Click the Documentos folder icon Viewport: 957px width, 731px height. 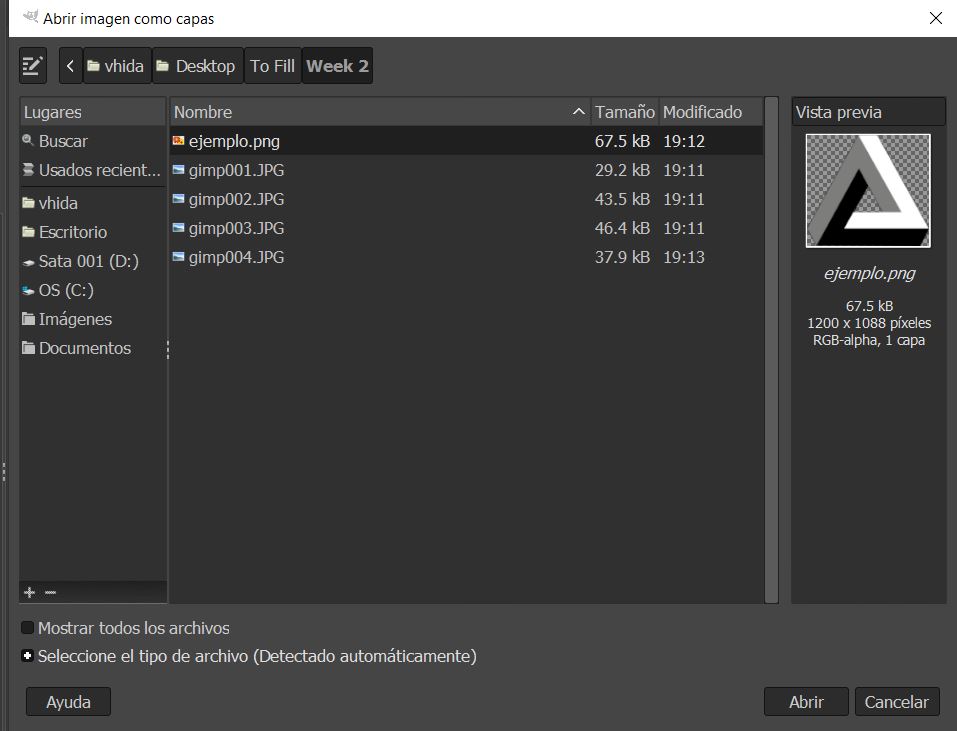click(28, 348)
